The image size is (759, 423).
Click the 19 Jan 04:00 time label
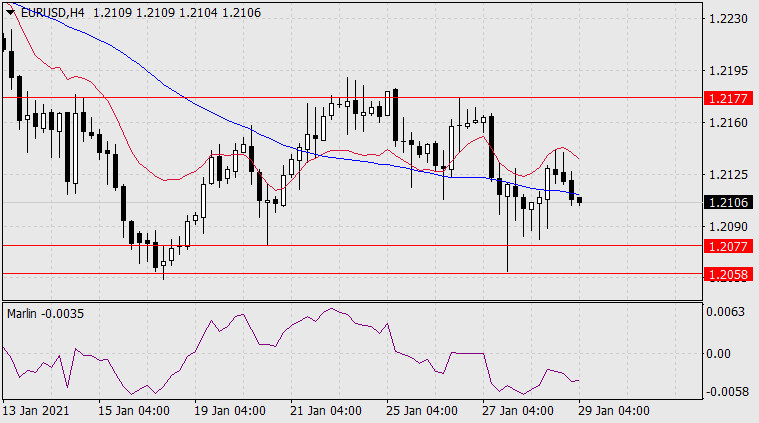(x=229, y=411)
